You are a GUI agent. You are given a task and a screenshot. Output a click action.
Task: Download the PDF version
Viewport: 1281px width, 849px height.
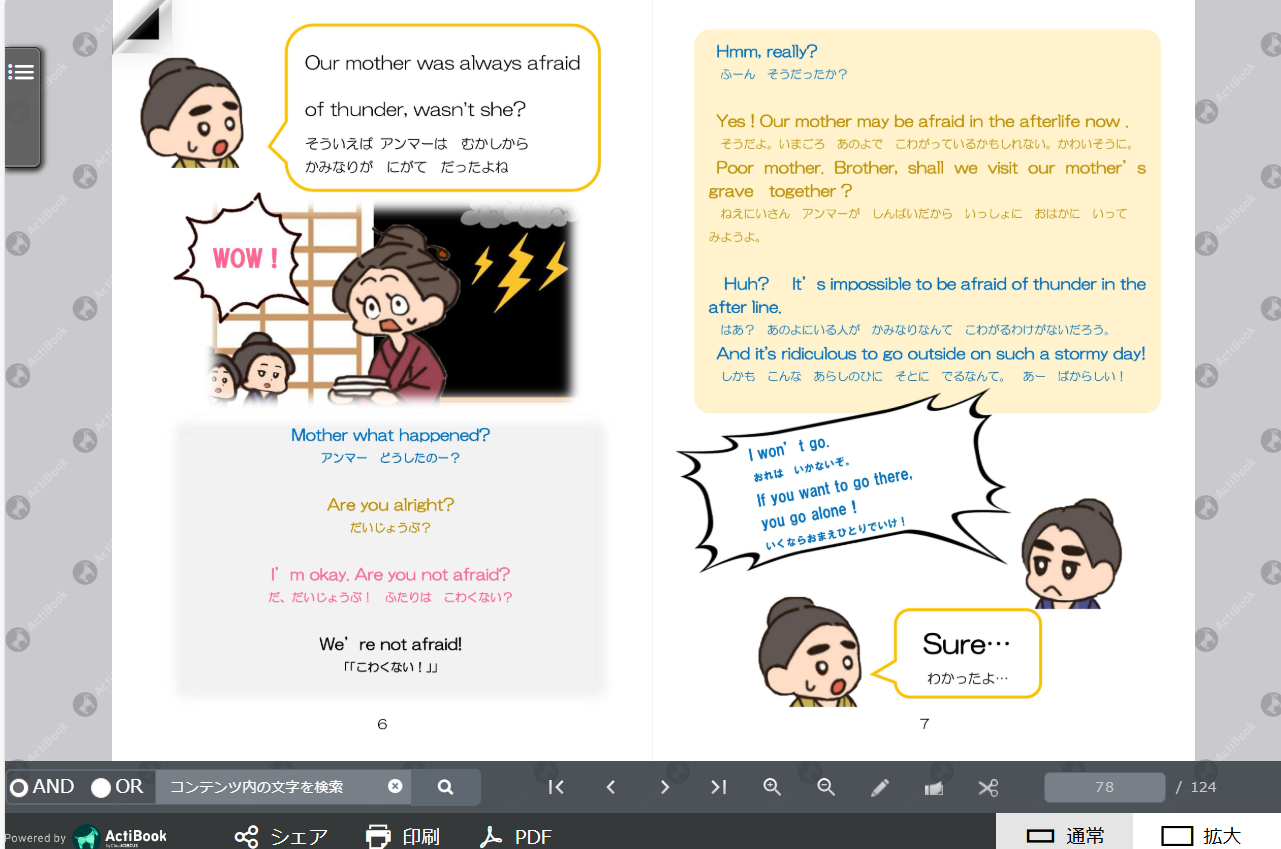tap(515, 835)
